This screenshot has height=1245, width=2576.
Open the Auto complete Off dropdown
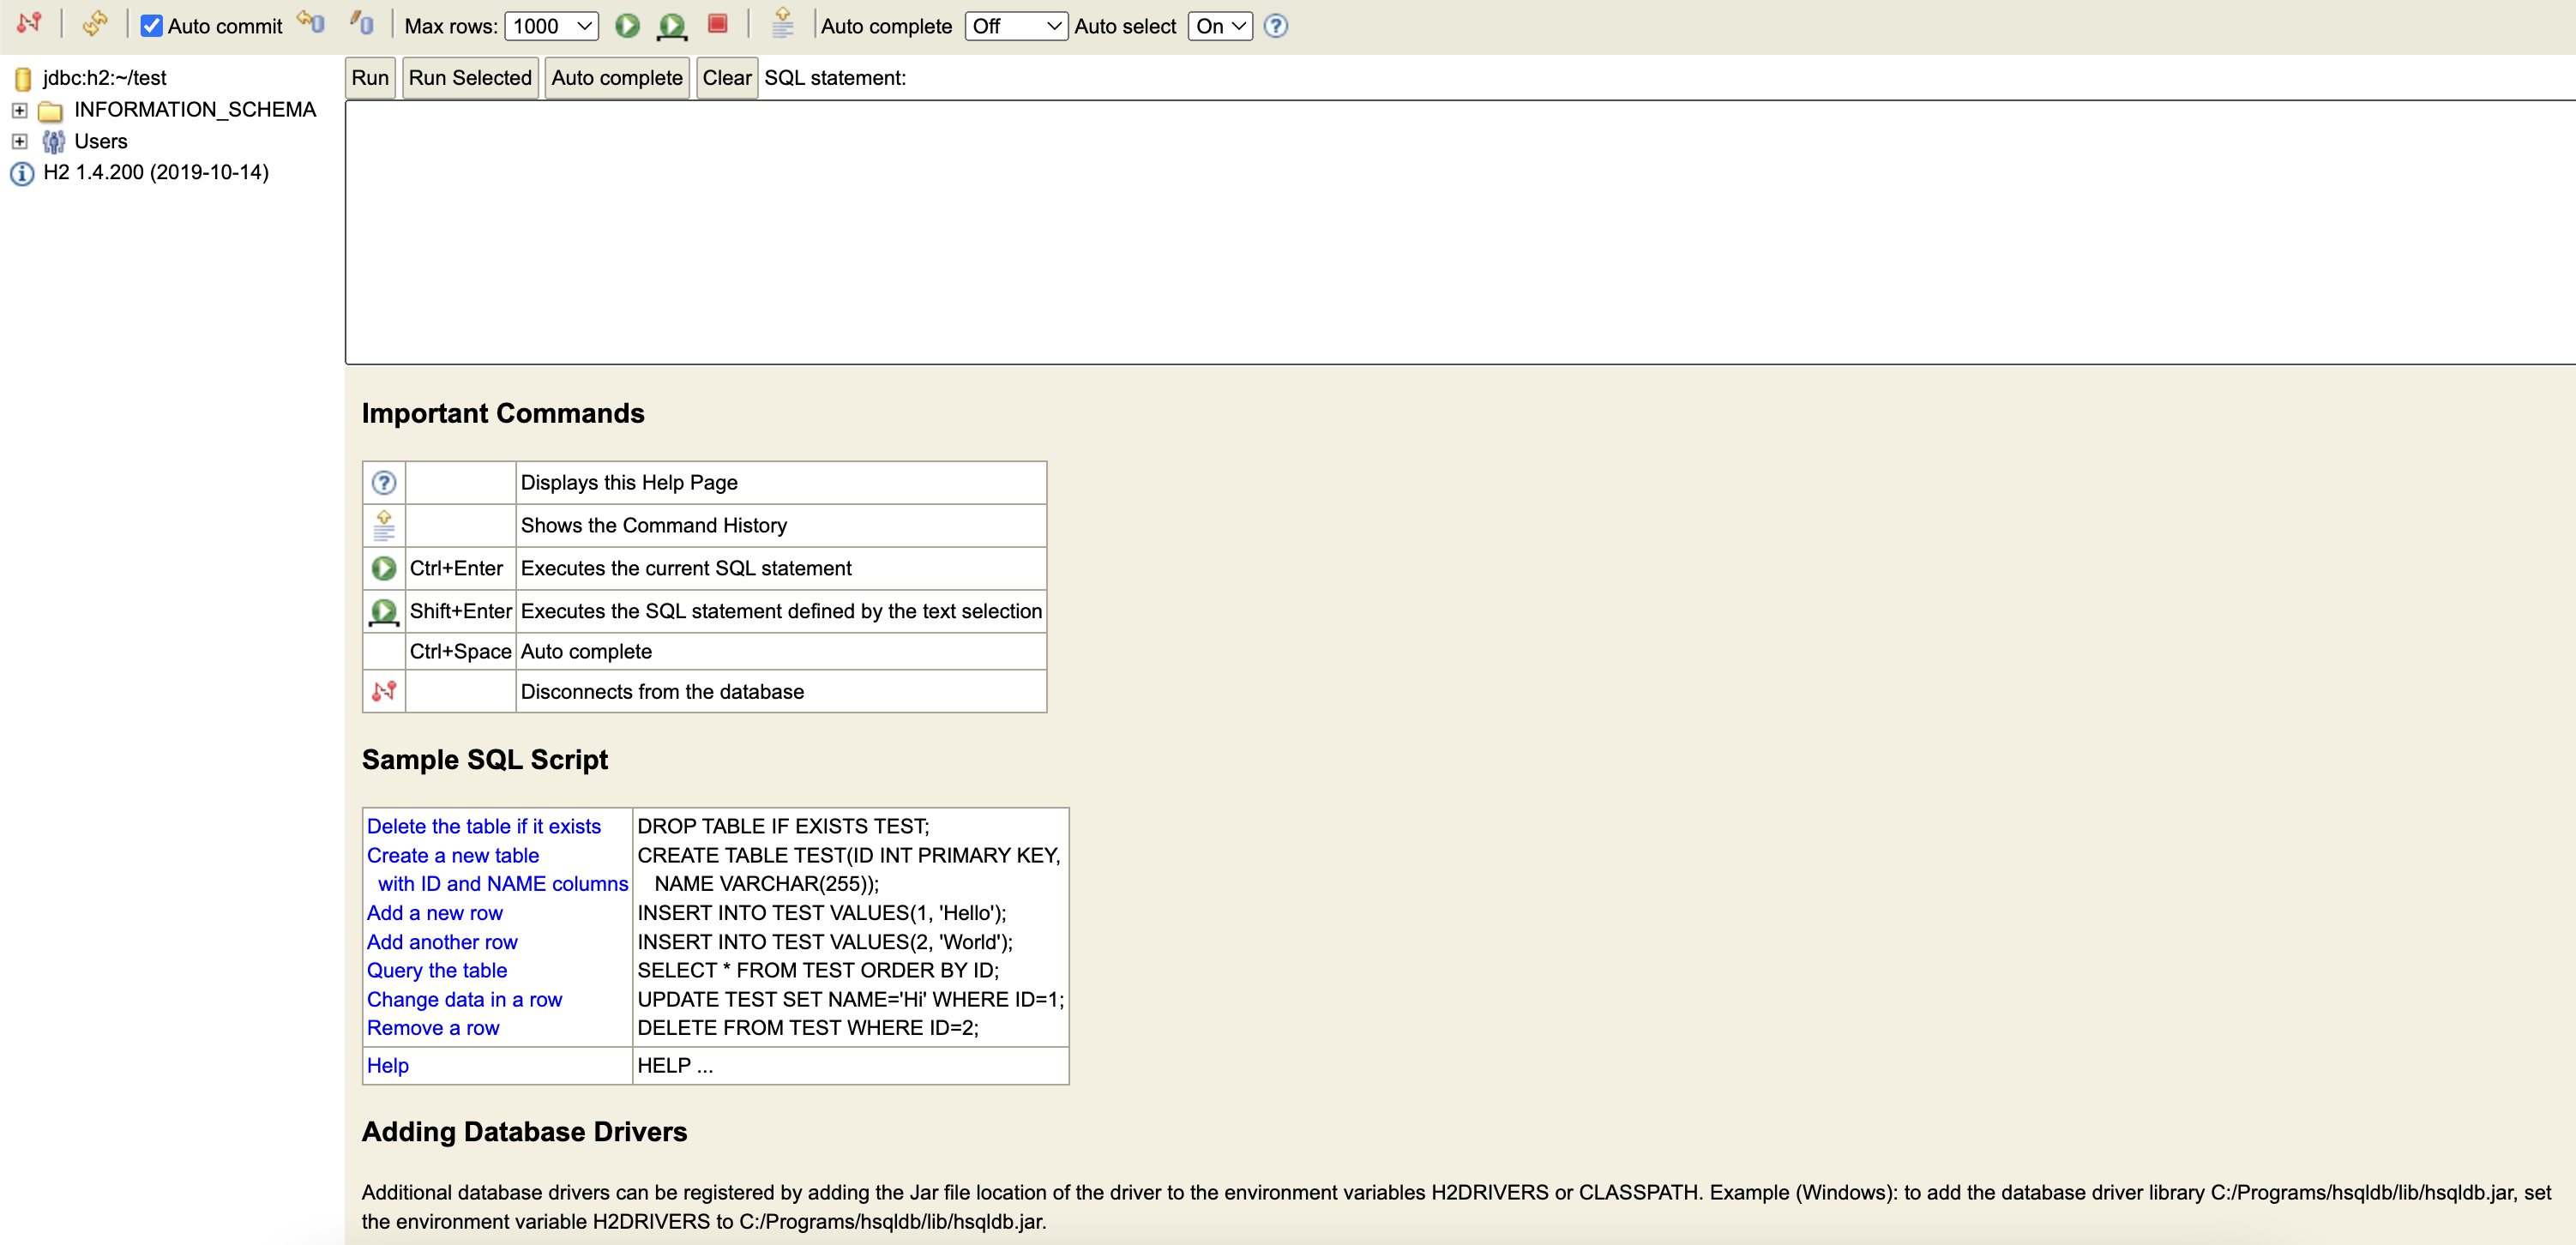pyautogui.click(x=1015, y=26)
